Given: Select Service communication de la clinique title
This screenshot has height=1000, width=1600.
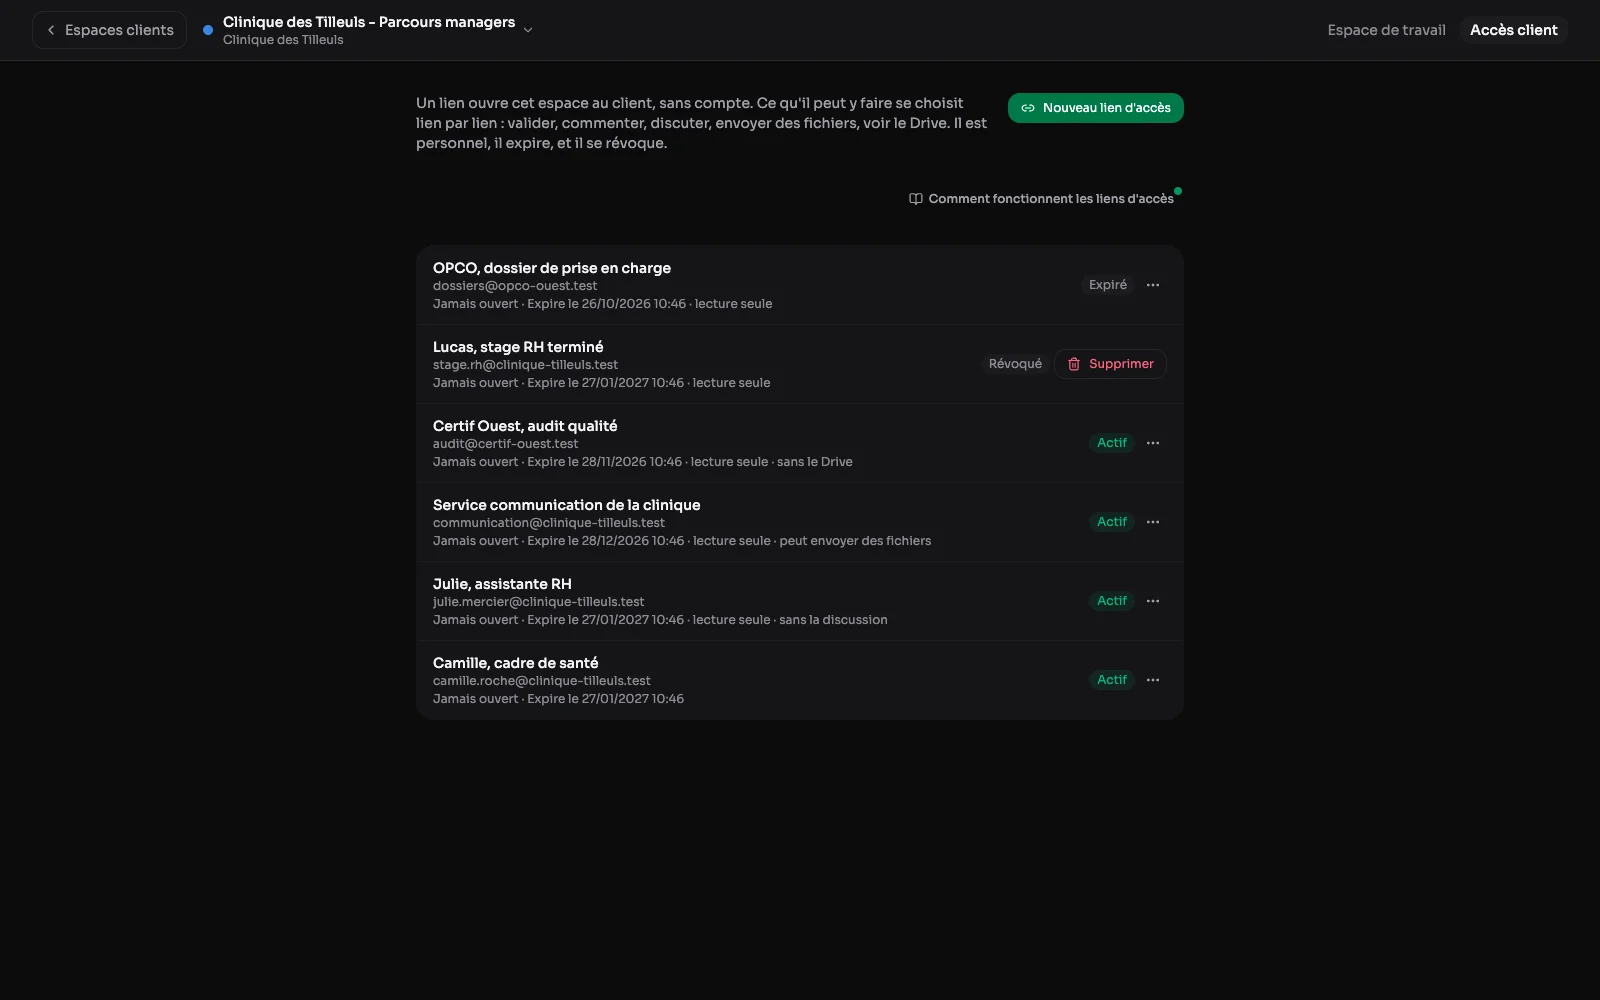Looking at the screenshot, I should click(566, 505).
